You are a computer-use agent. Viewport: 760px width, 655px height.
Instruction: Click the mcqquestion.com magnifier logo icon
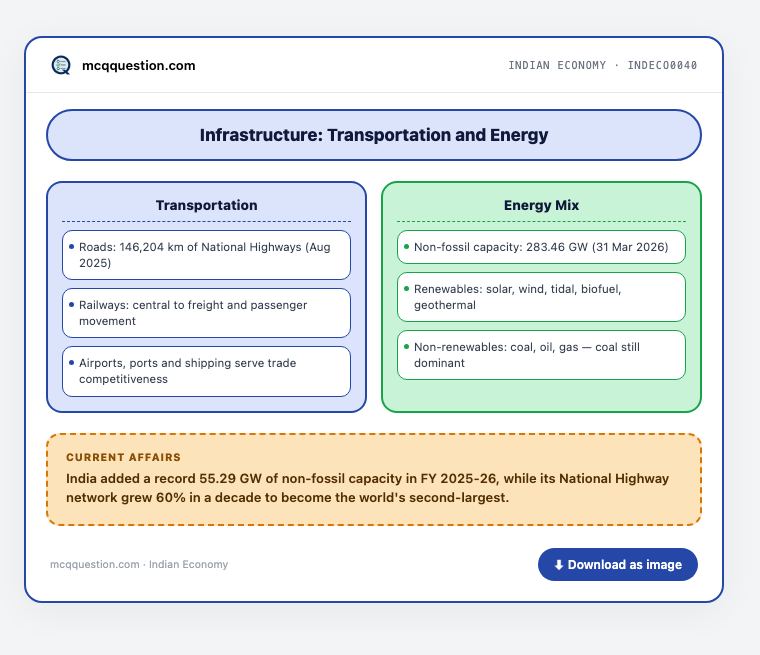pyautogui.click(x=61, y=65)
